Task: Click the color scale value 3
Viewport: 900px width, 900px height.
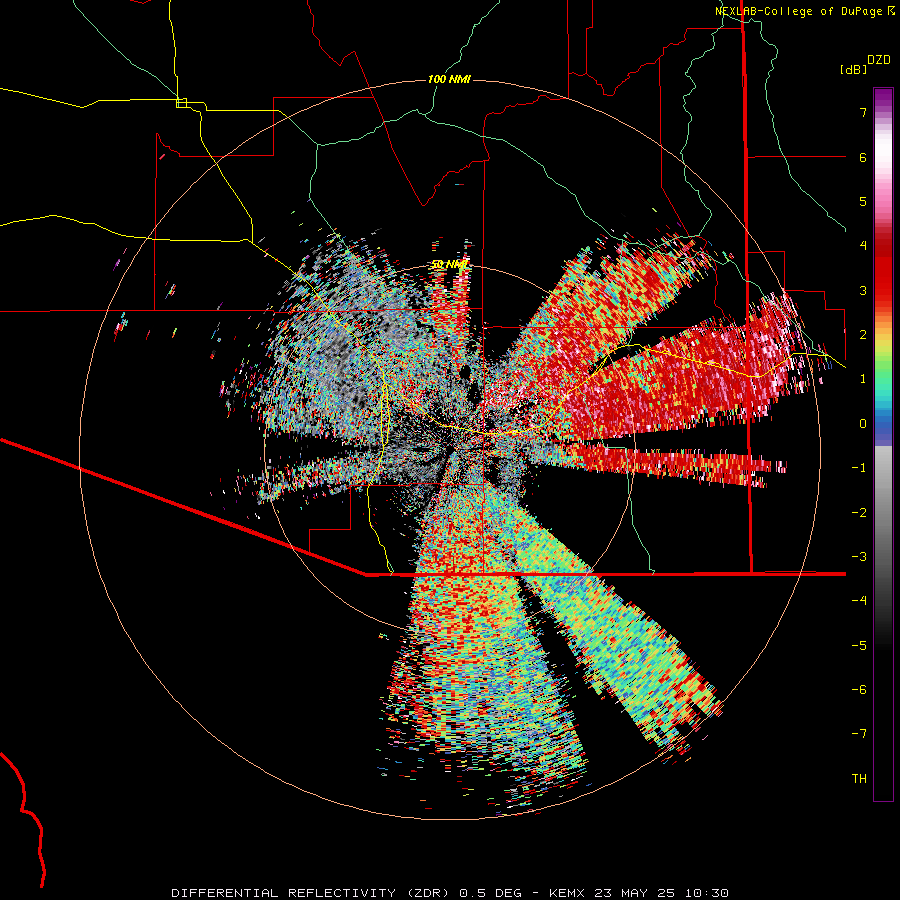Action: click(x=863, y=290)
